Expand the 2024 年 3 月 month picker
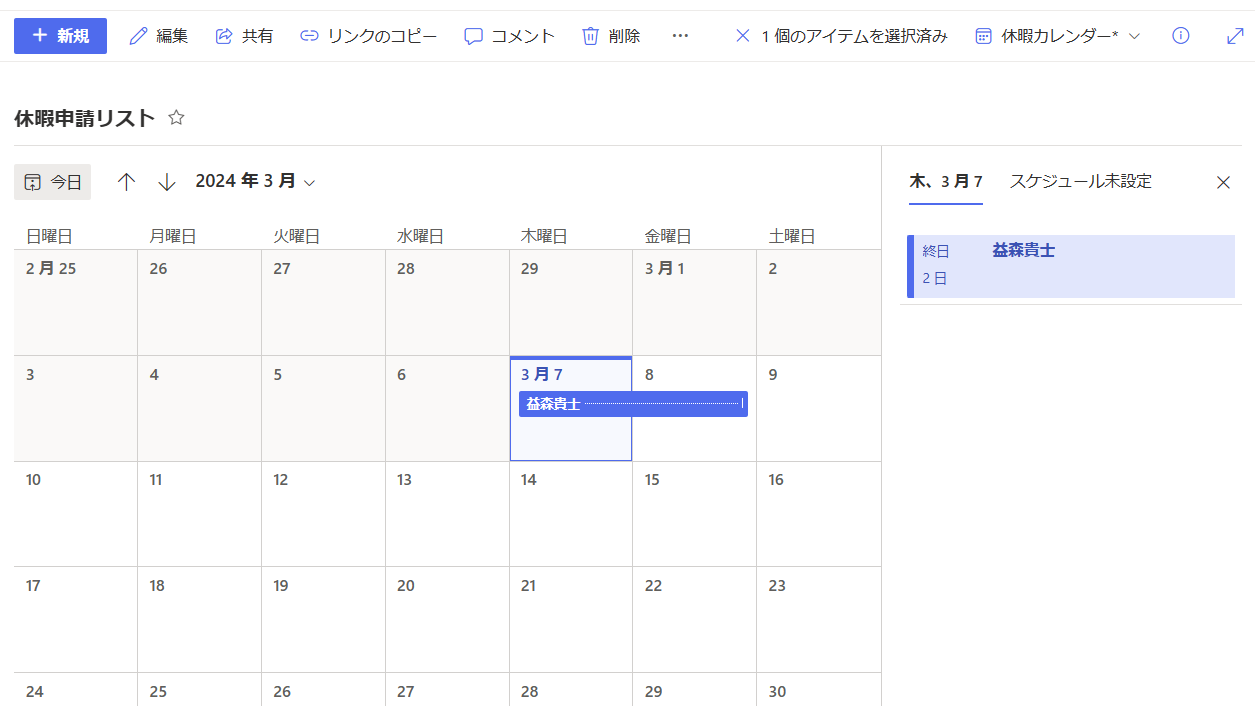1255x706 pixels. click(255, 181)
